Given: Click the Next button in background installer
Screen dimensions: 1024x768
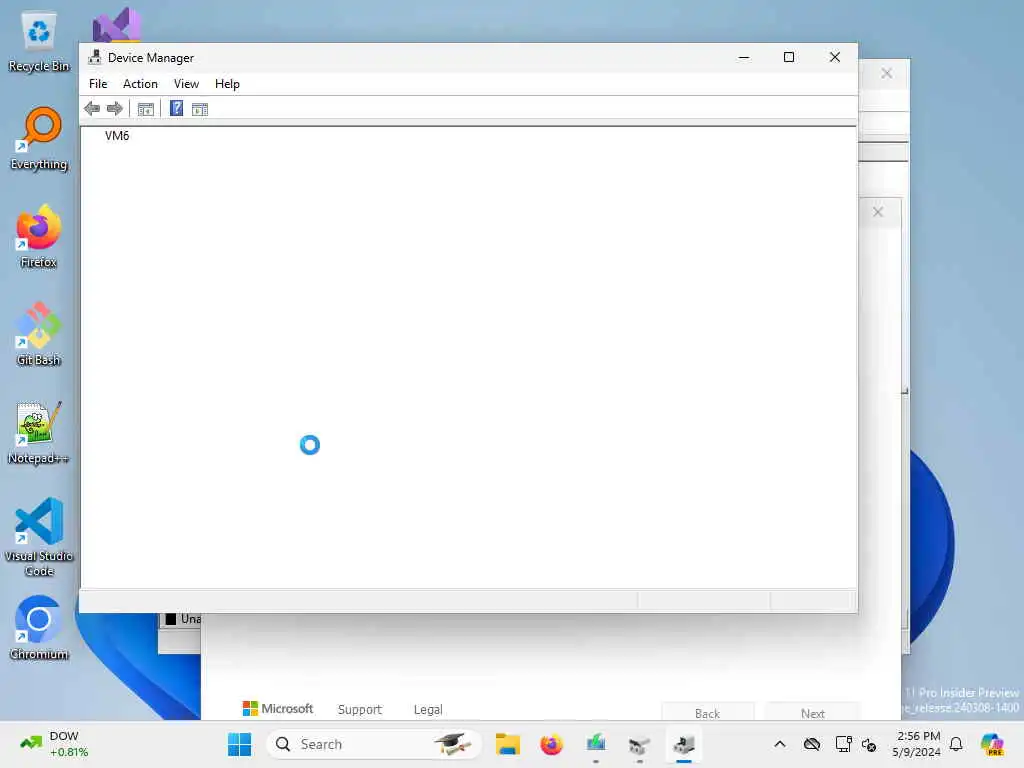Looking at the screenshot, I should point(812,713).
